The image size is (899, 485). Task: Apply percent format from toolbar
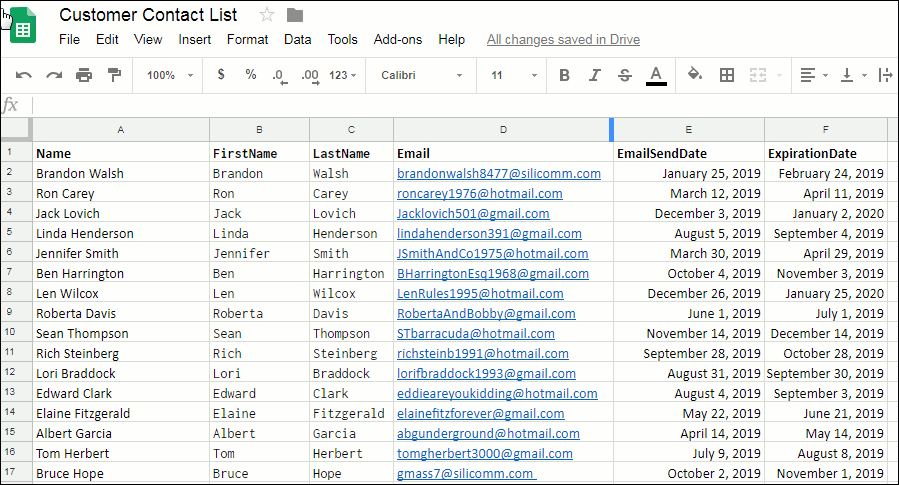click(251, 75)
